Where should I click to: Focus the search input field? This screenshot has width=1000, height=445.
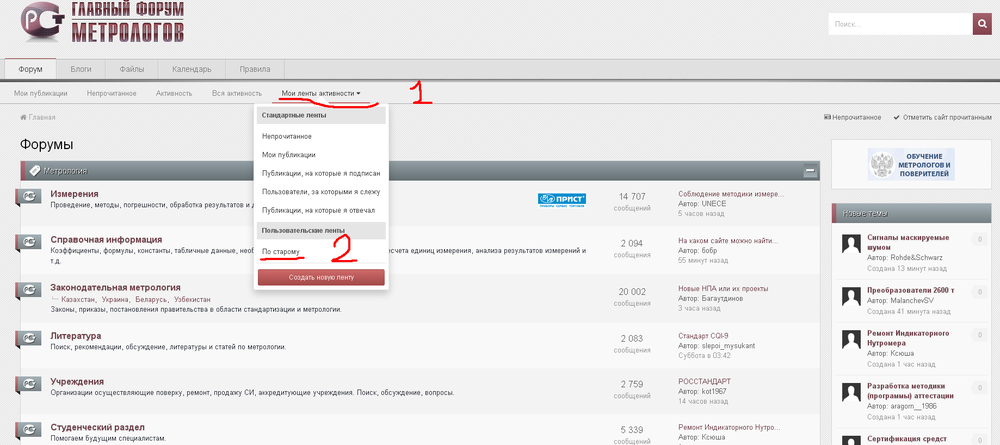pyautogui.click(x=897, y=25)
